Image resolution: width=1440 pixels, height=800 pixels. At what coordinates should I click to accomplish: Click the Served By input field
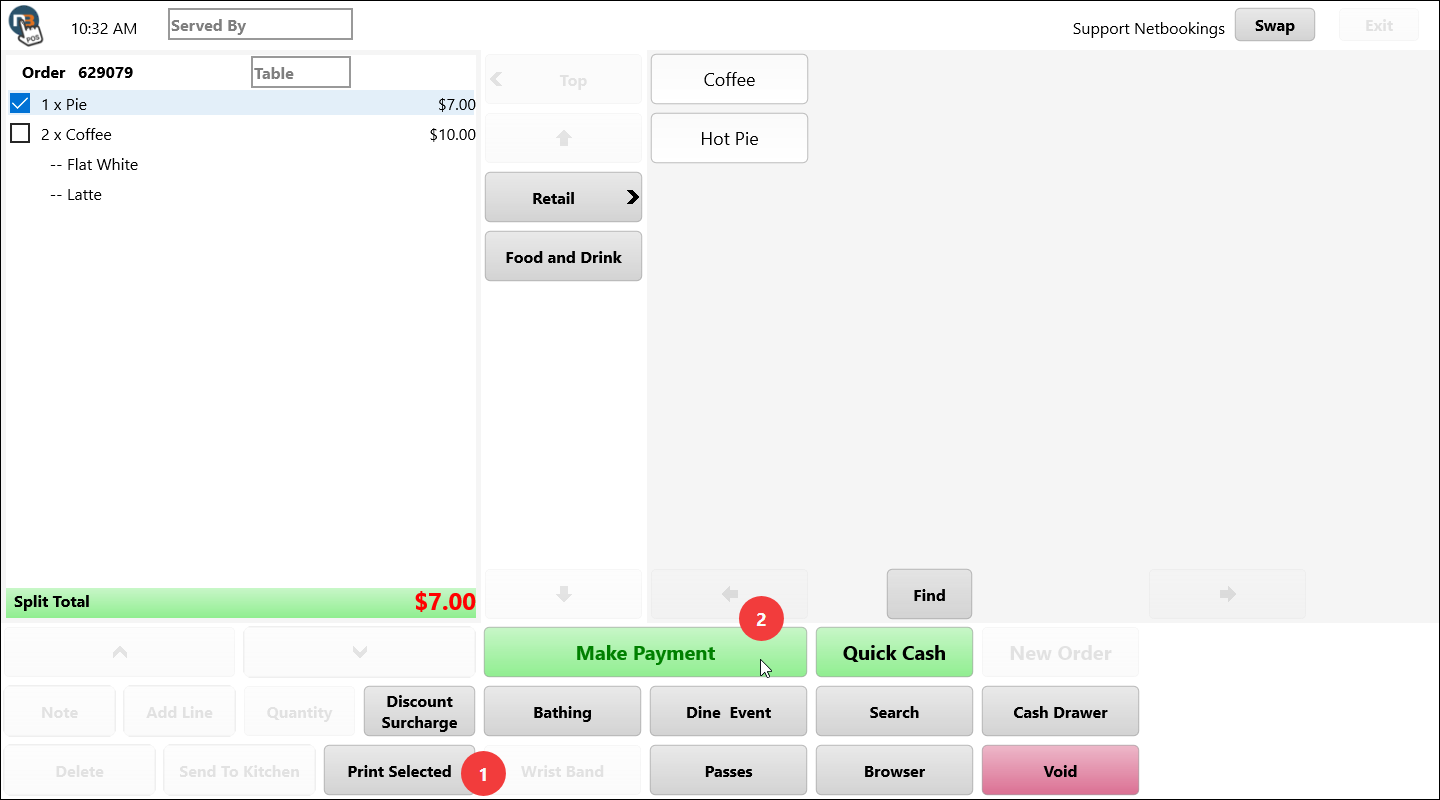pos(260,25)
